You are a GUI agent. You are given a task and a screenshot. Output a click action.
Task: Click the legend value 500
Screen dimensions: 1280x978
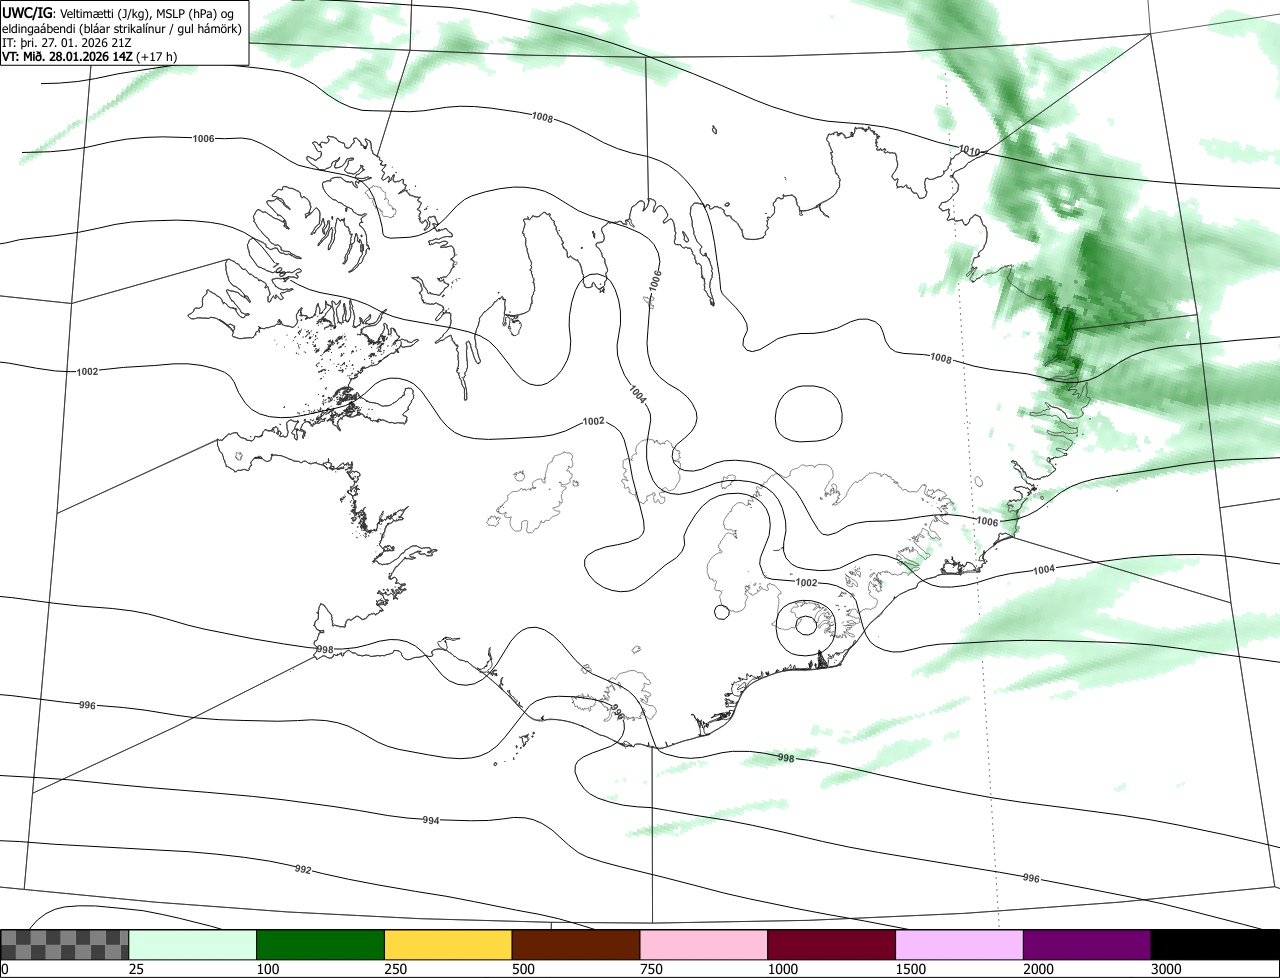pos(522,969)
